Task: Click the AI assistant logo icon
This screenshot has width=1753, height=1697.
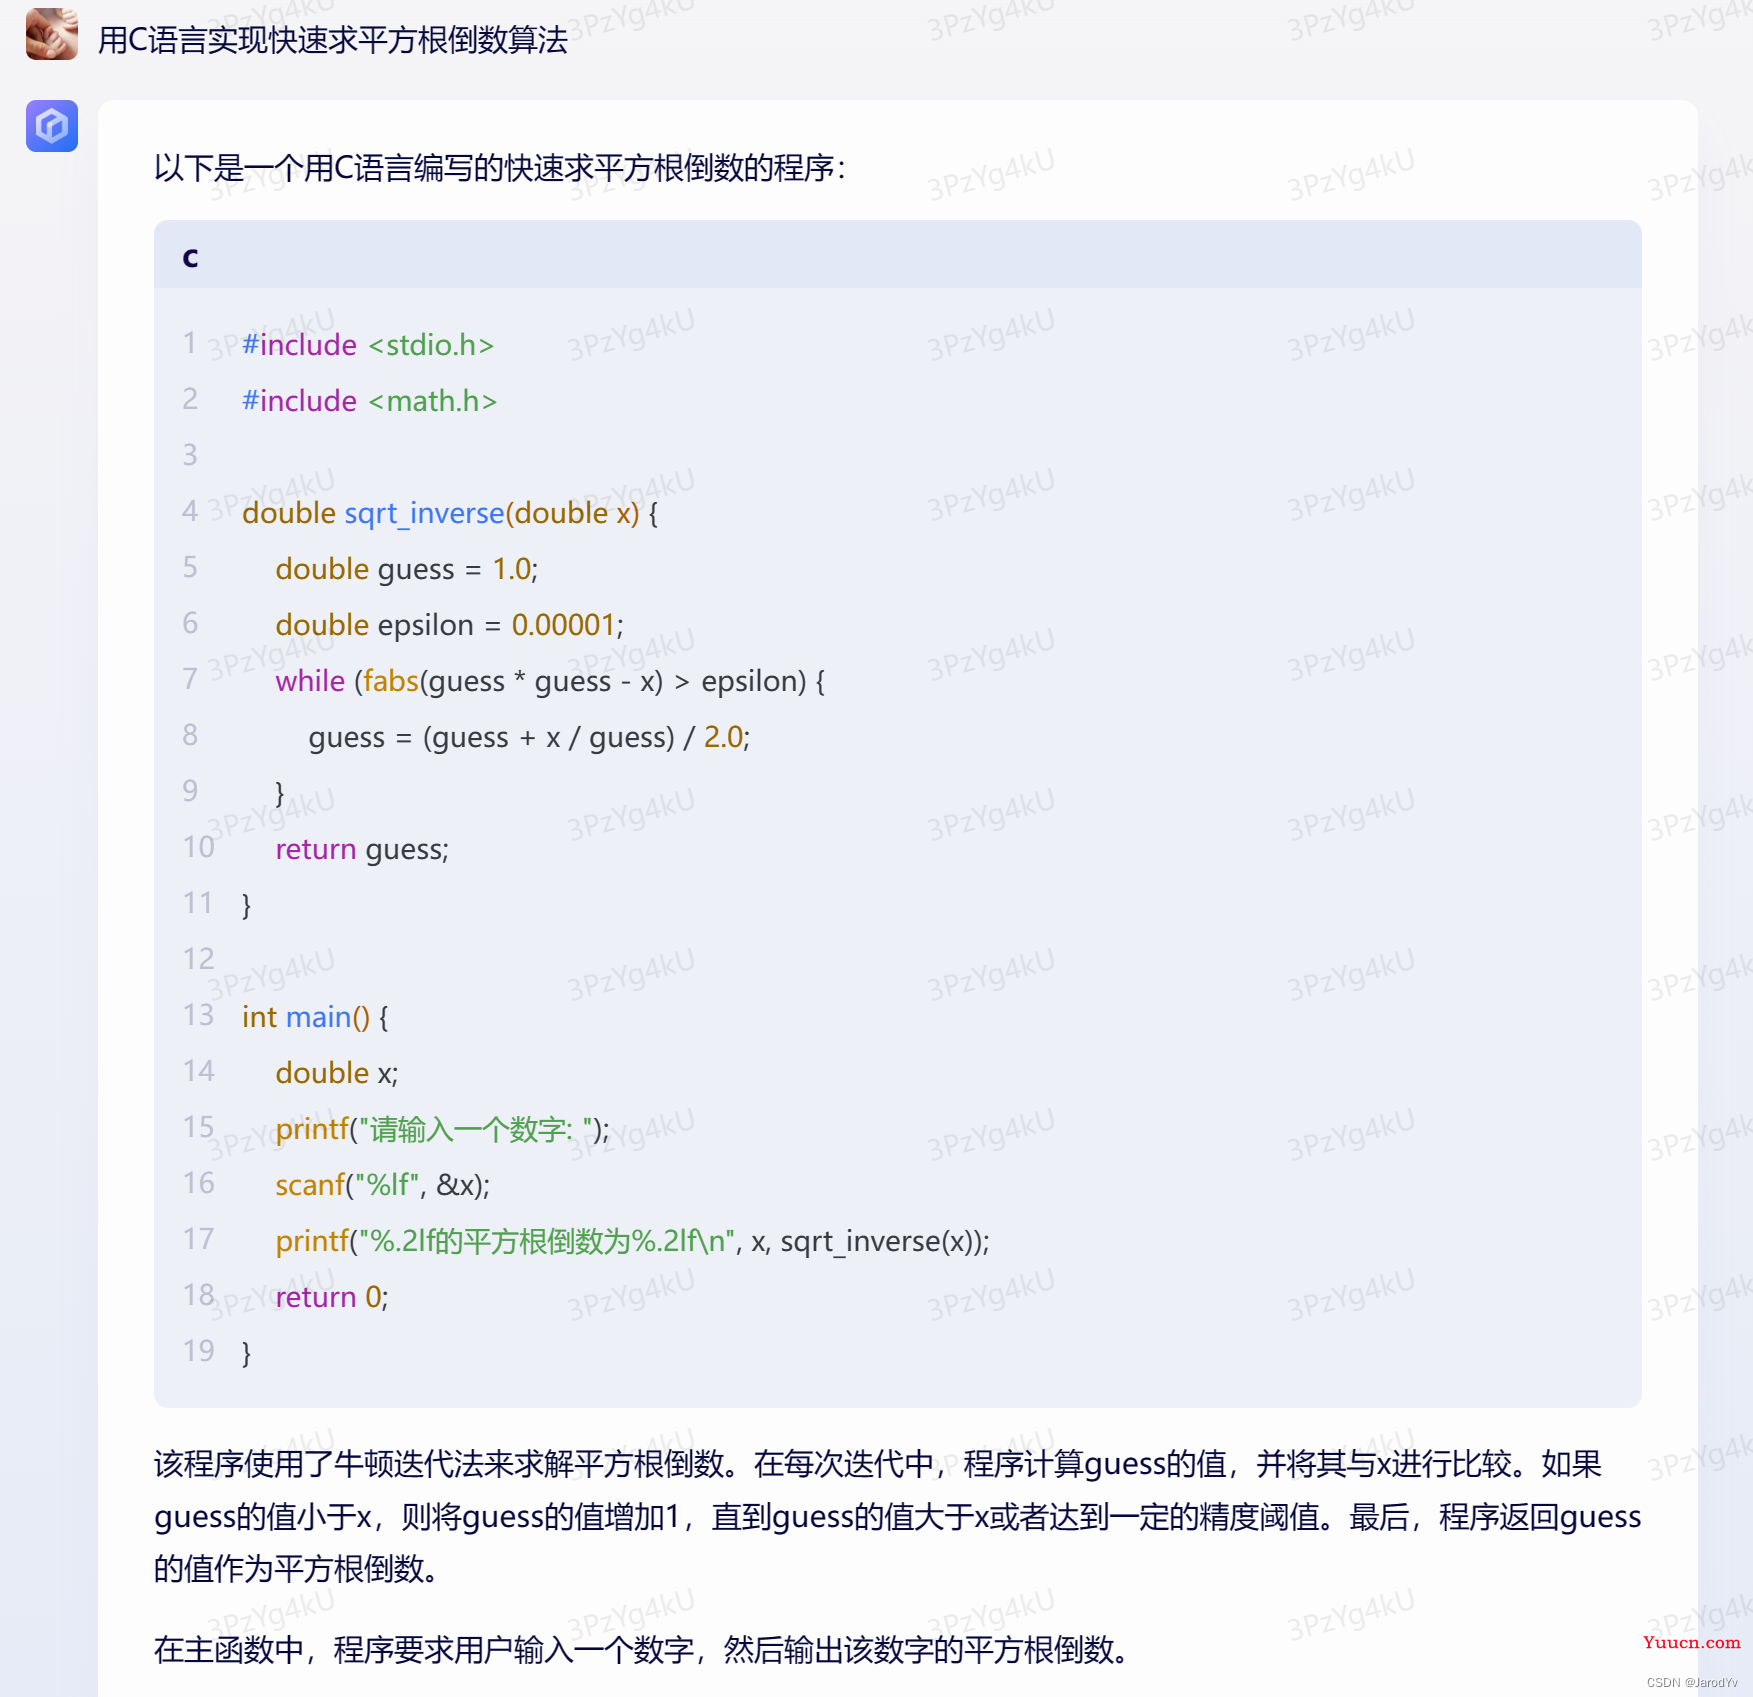Action: [x=52, y=126]
